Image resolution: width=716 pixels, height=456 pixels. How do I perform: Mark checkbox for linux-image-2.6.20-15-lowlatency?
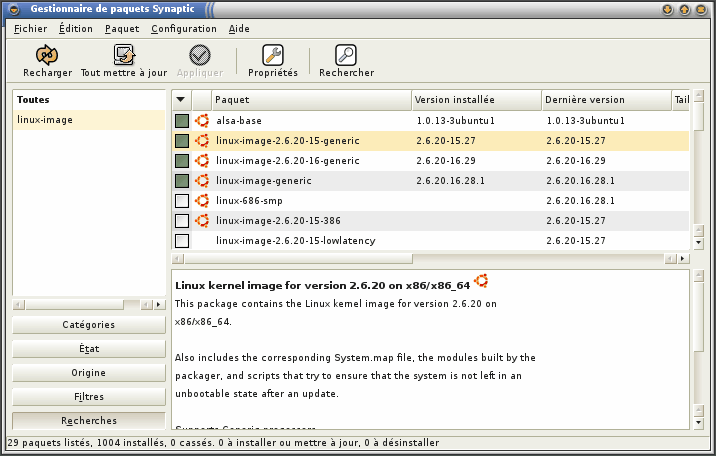182,241
